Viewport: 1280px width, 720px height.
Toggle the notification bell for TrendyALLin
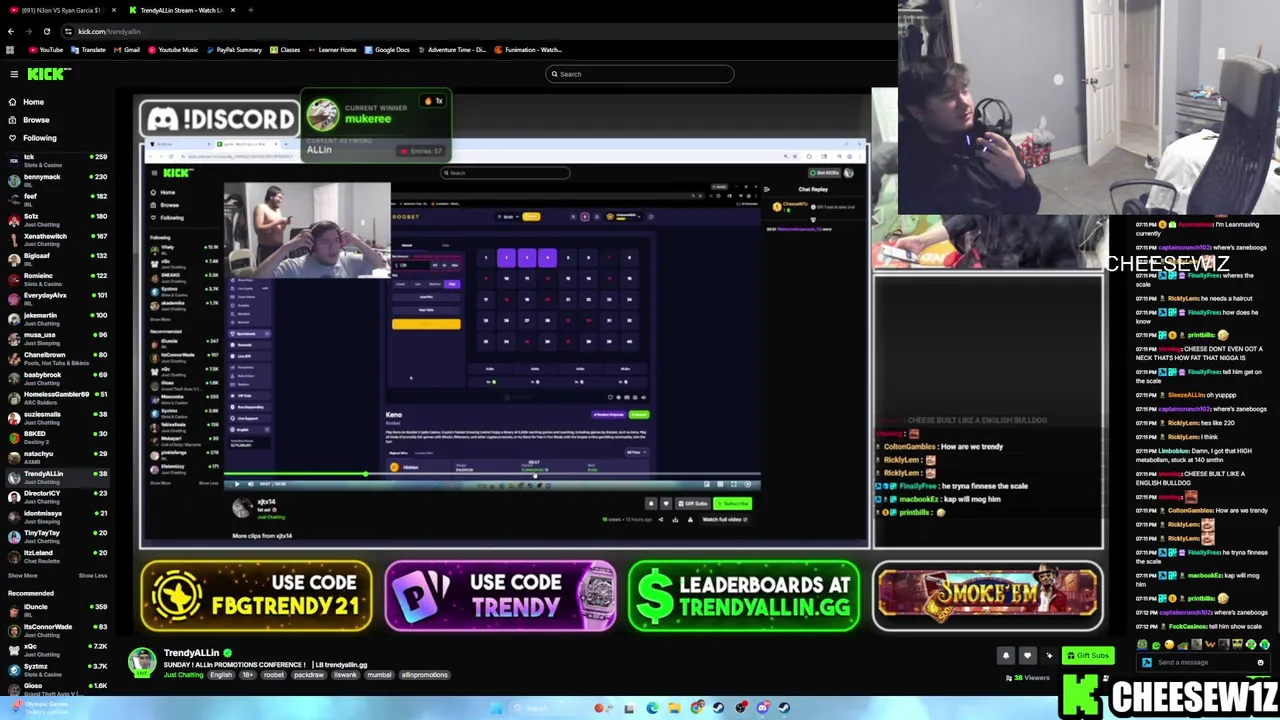pyautogui.click(x=1006, y=656)
